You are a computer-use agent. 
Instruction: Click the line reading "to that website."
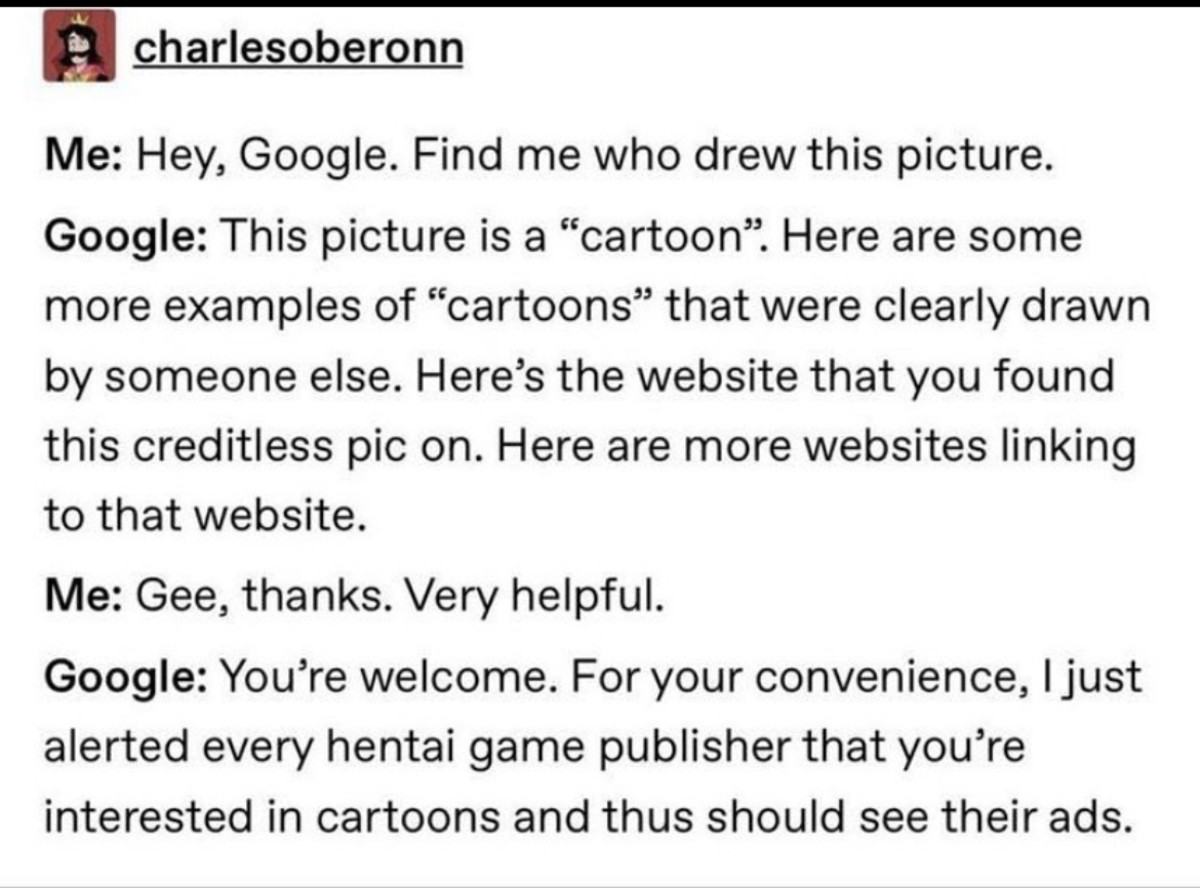click(200, 517)
